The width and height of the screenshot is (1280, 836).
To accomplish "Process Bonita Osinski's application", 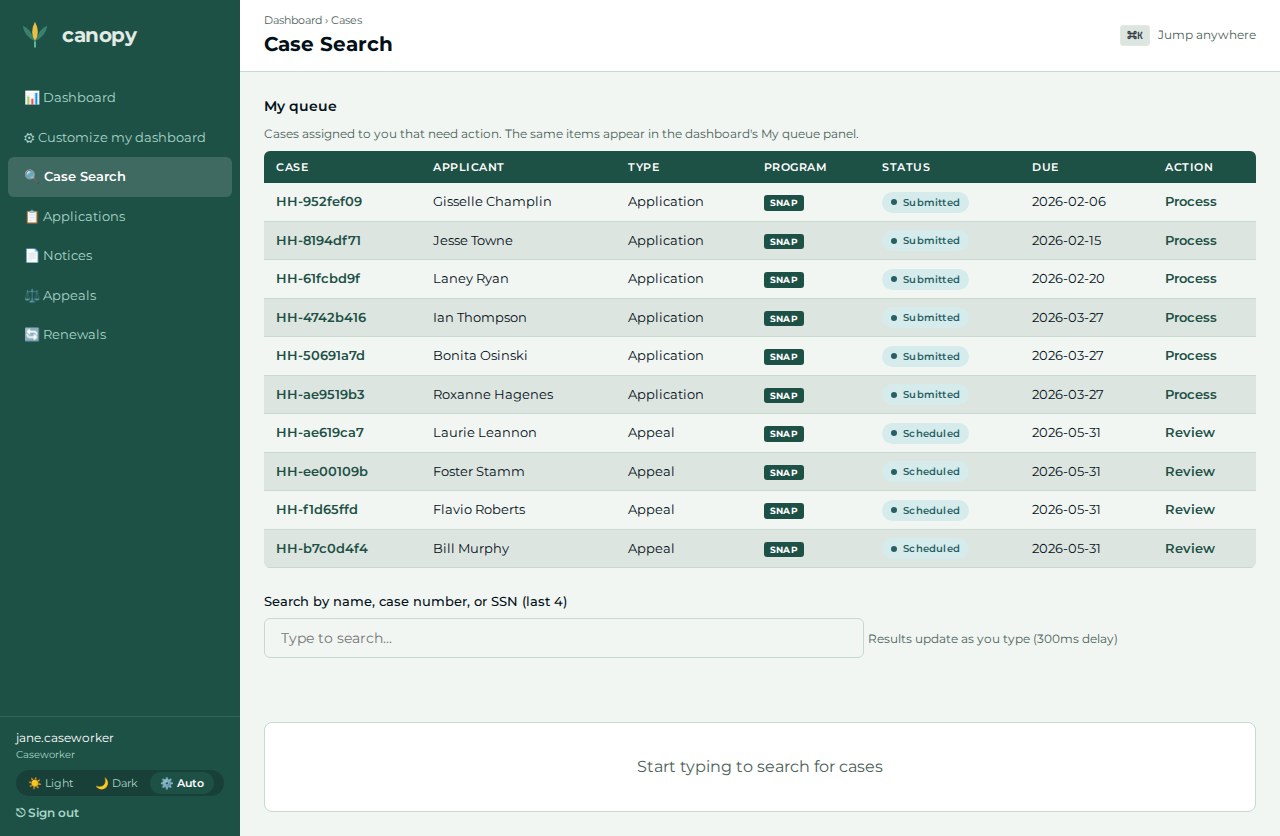I will 1191,356.
